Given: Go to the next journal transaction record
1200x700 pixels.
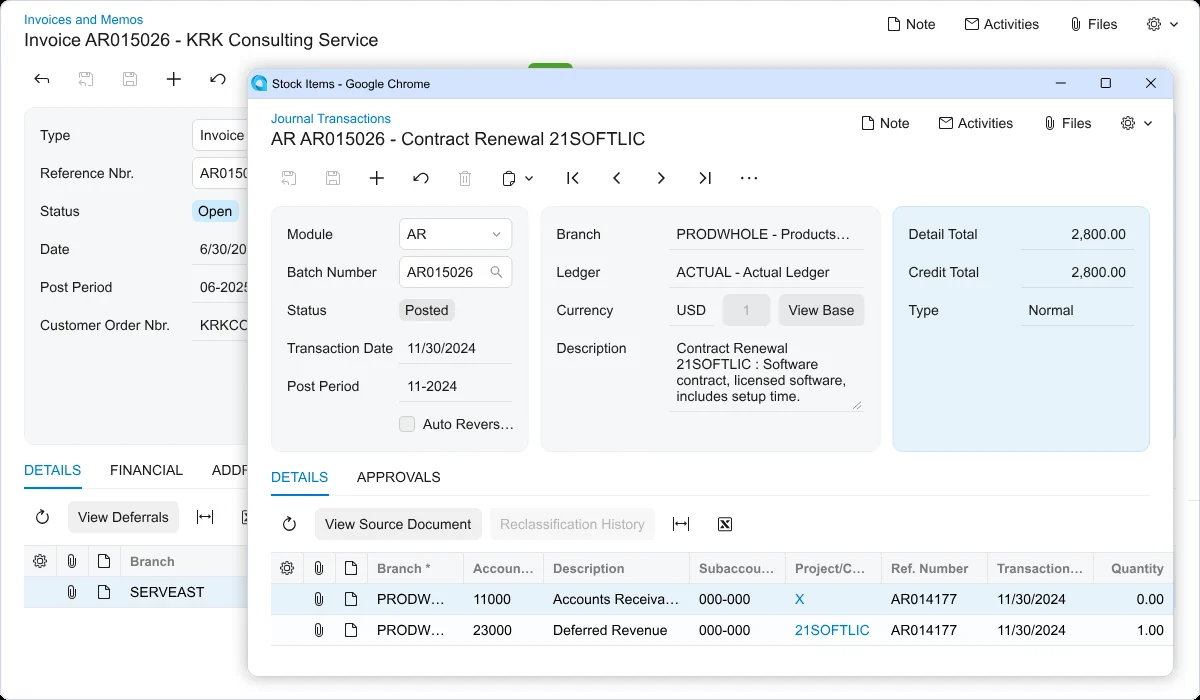Looking at the screenshot, I should point(661,178).
